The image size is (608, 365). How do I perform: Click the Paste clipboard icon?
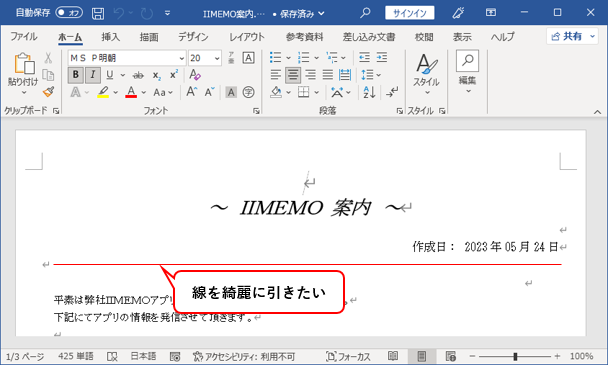pos(24,63)
